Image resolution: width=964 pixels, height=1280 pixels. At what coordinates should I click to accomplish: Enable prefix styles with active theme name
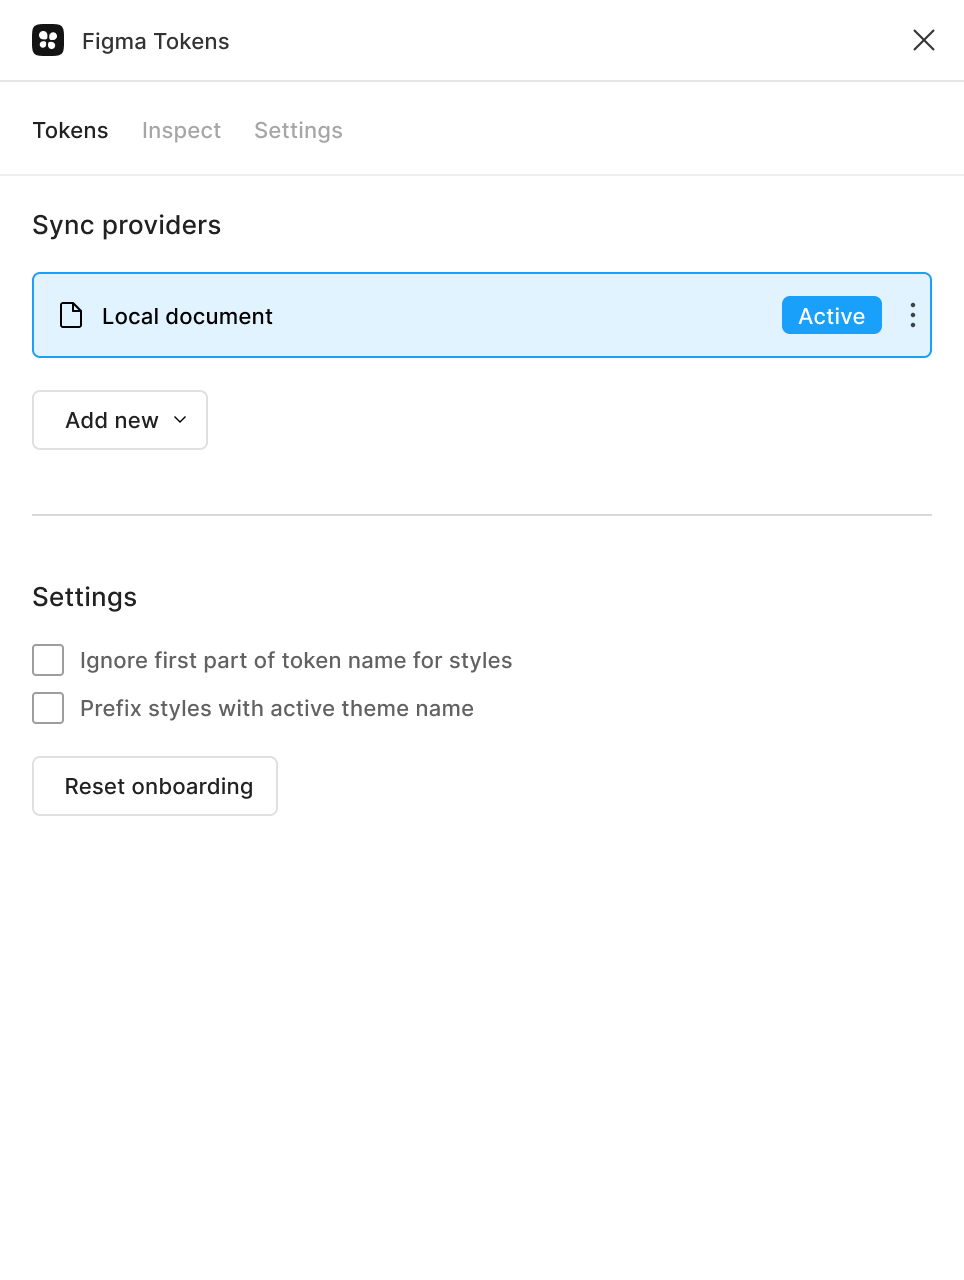pyautogui.click(x=48, y=708)
